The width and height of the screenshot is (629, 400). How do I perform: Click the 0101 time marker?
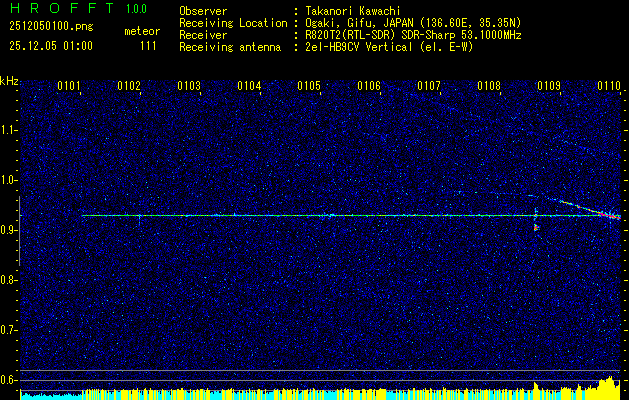click(69, 87)
